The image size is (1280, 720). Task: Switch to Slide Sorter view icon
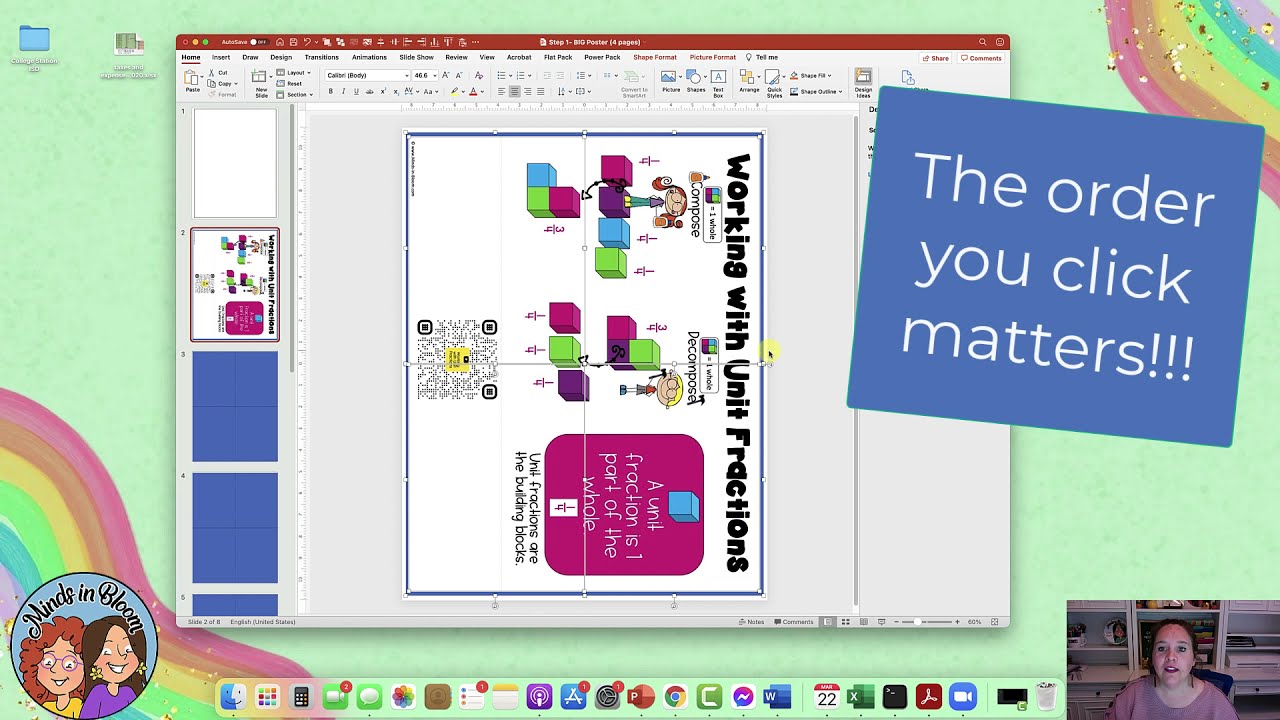(x=845, y=622)
